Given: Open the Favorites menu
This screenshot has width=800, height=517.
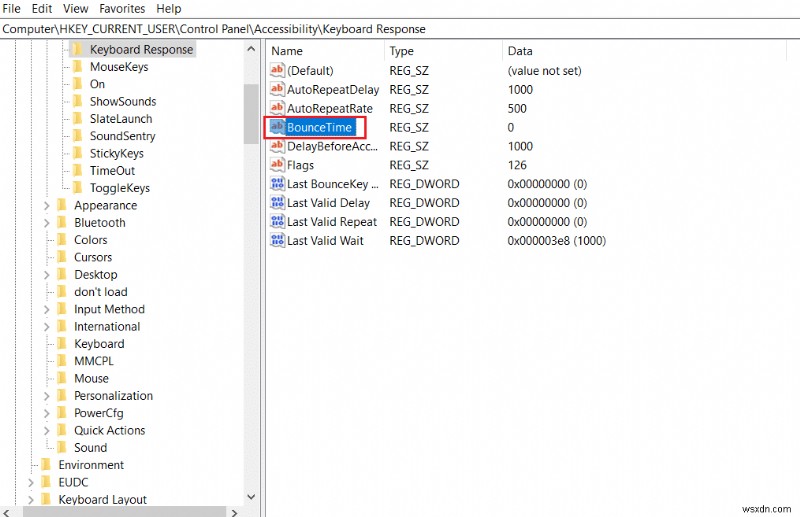Looking at the screenshot, I should (122, 9).
